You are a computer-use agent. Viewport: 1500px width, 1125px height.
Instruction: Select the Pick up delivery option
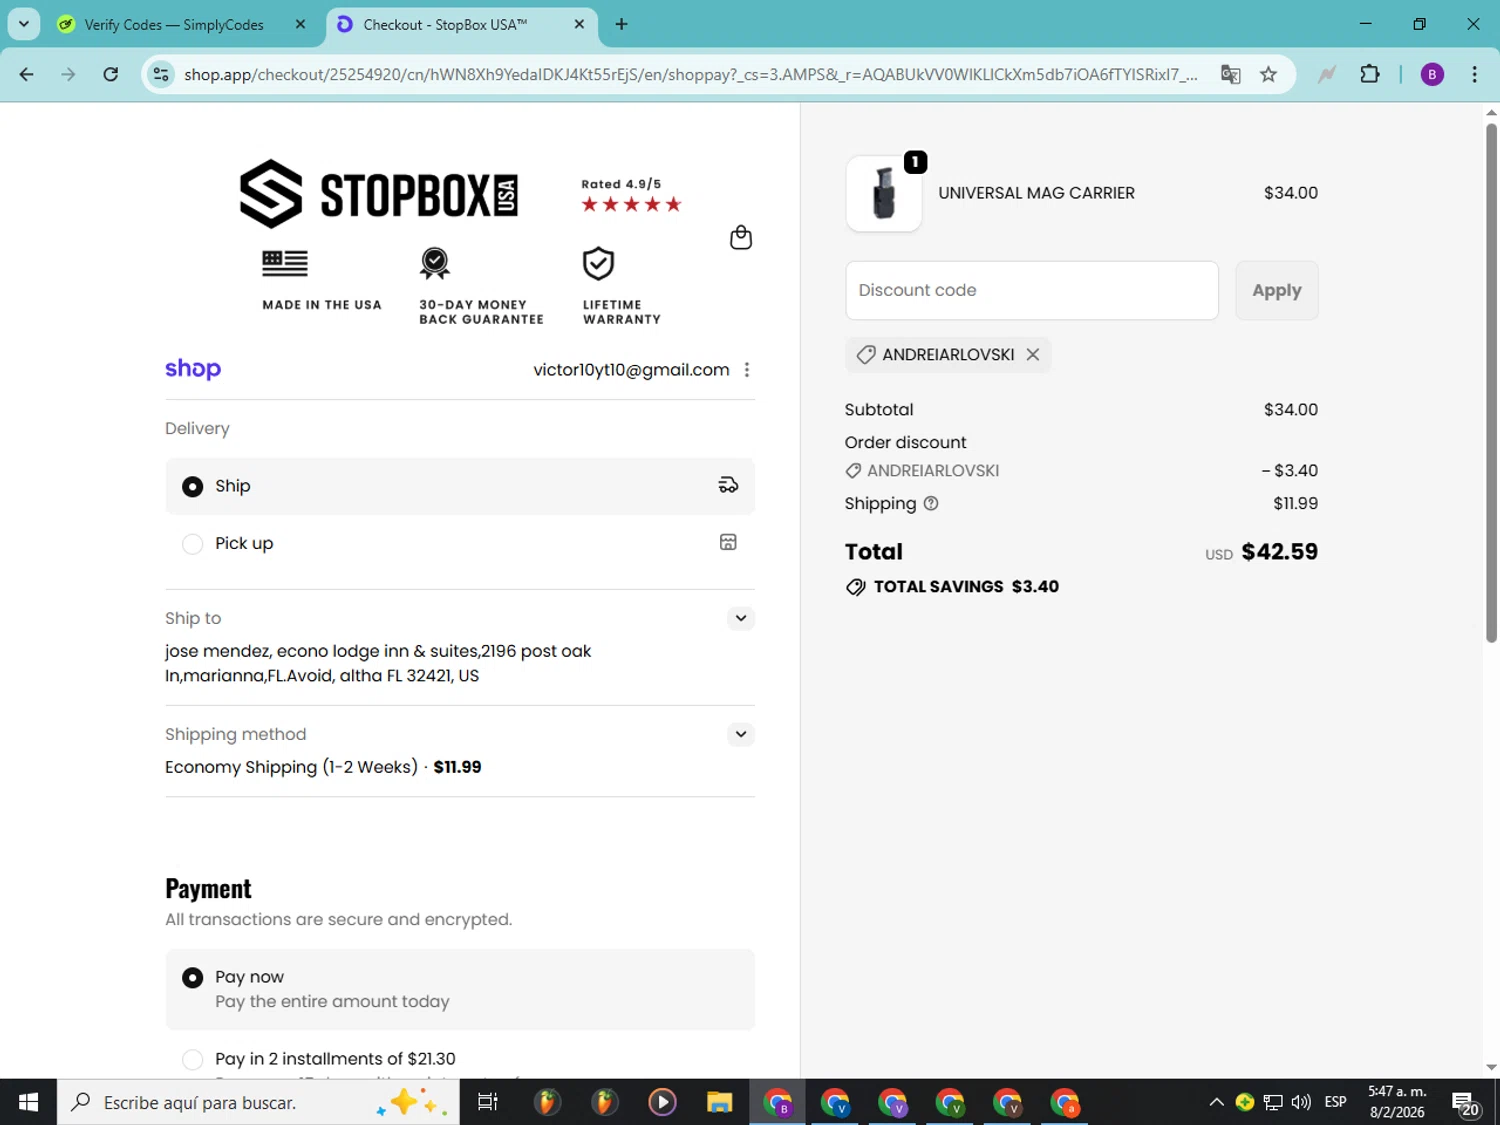460,543
